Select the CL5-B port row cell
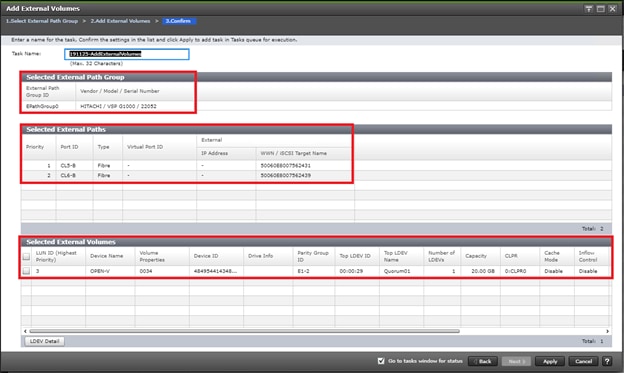Screen dimensions: 624x373 point(68,165)
